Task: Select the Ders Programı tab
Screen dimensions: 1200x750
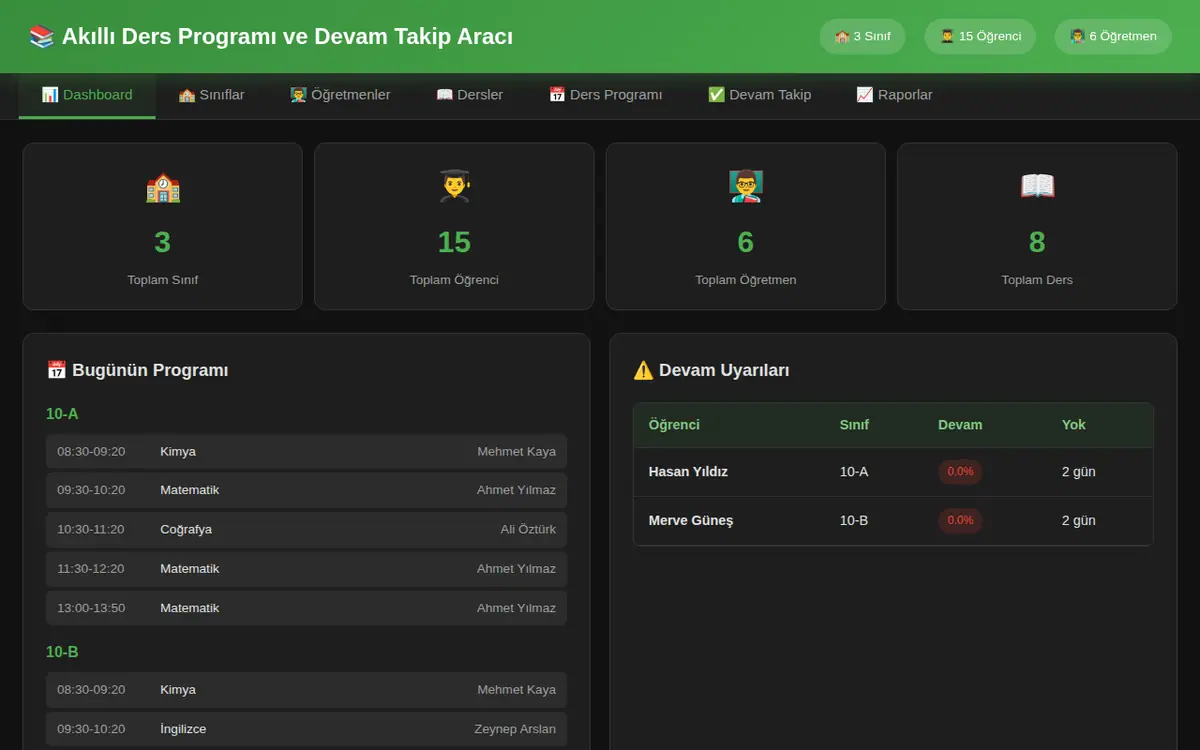Action: pos(606,95)
